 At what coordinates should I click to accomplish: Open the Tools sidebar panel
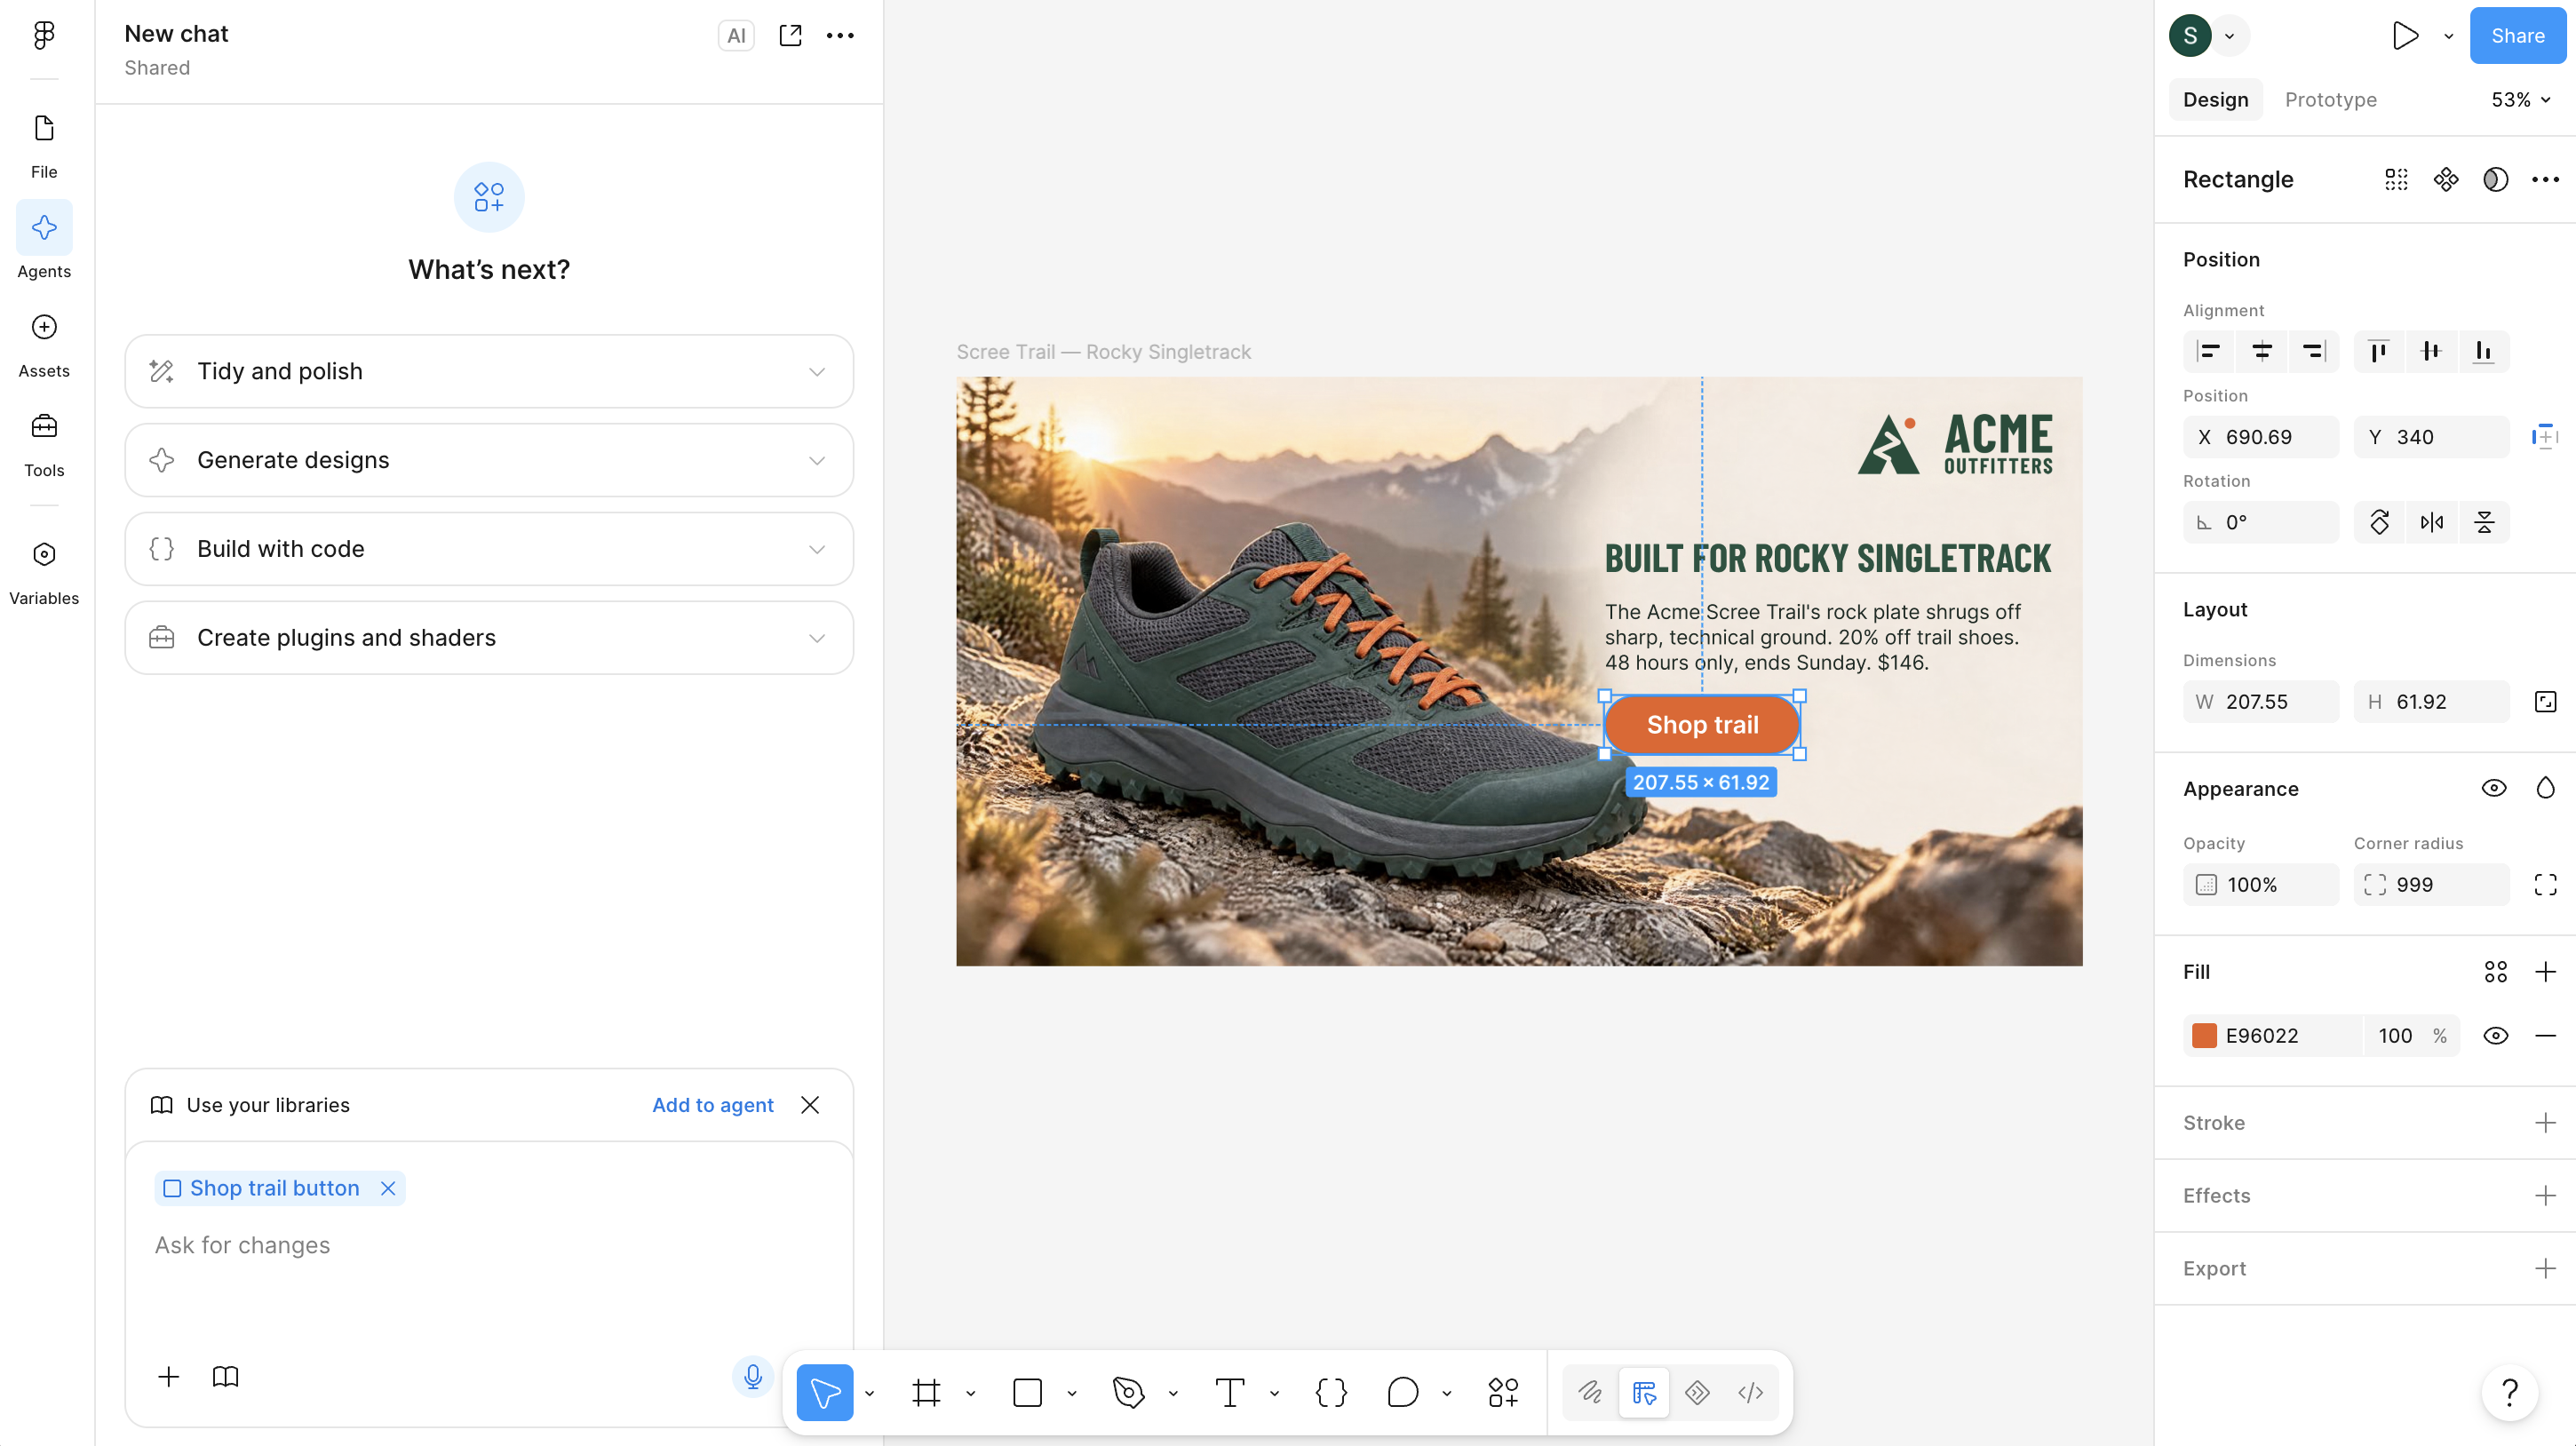(44, 445)
